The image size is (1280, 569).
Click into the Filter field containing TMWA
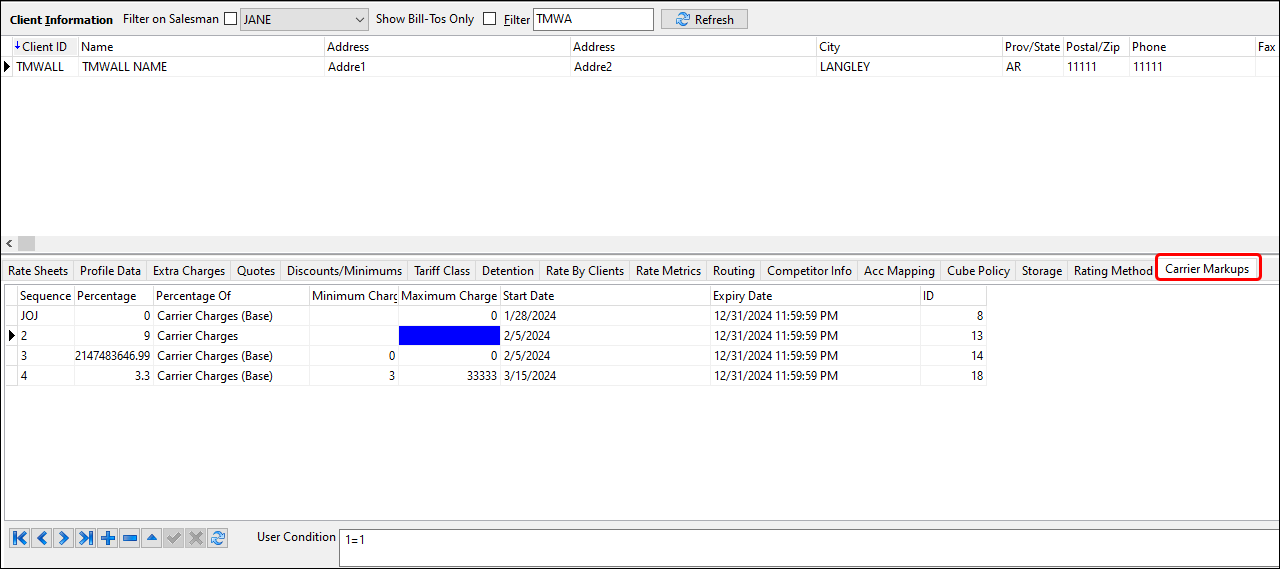pyautogui.click(x=593, y=19)
